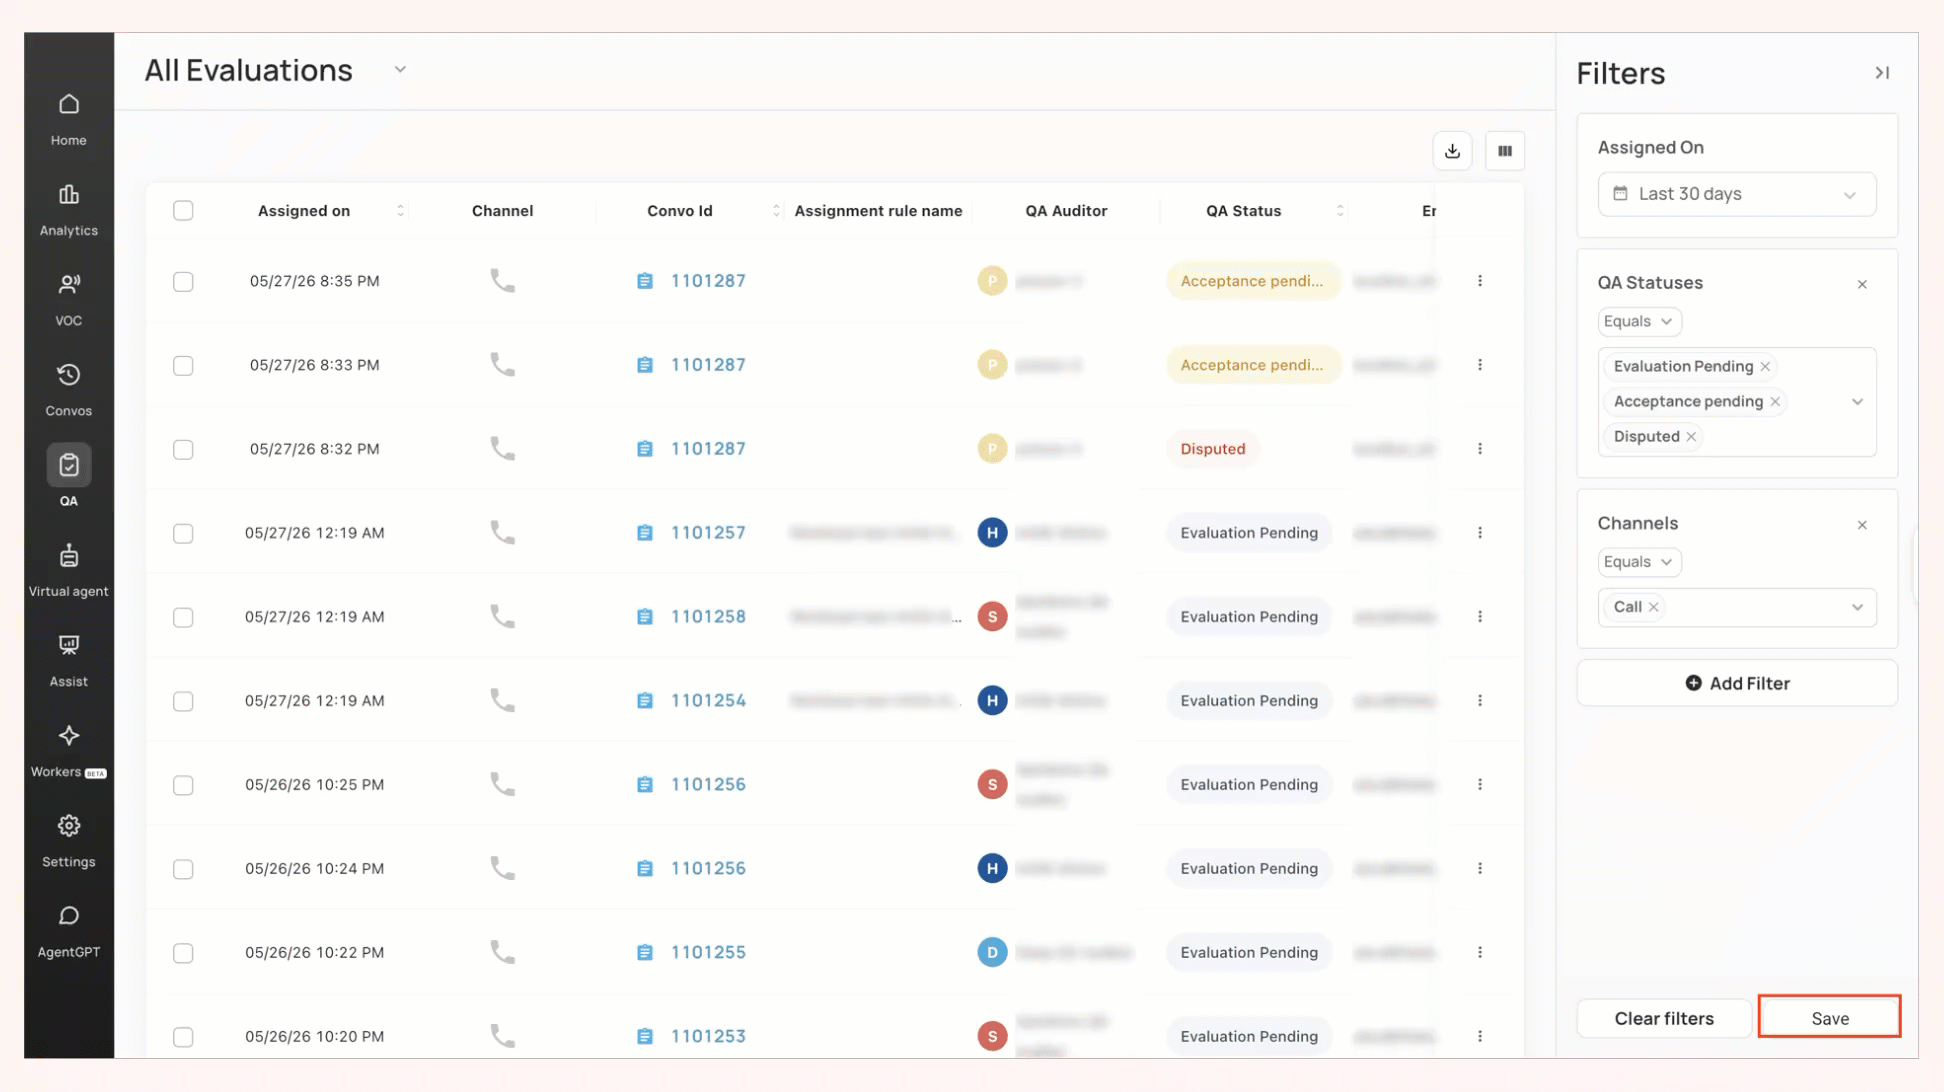
Task: Remove the QA Statuses filter
Action: click(1862, 284)
